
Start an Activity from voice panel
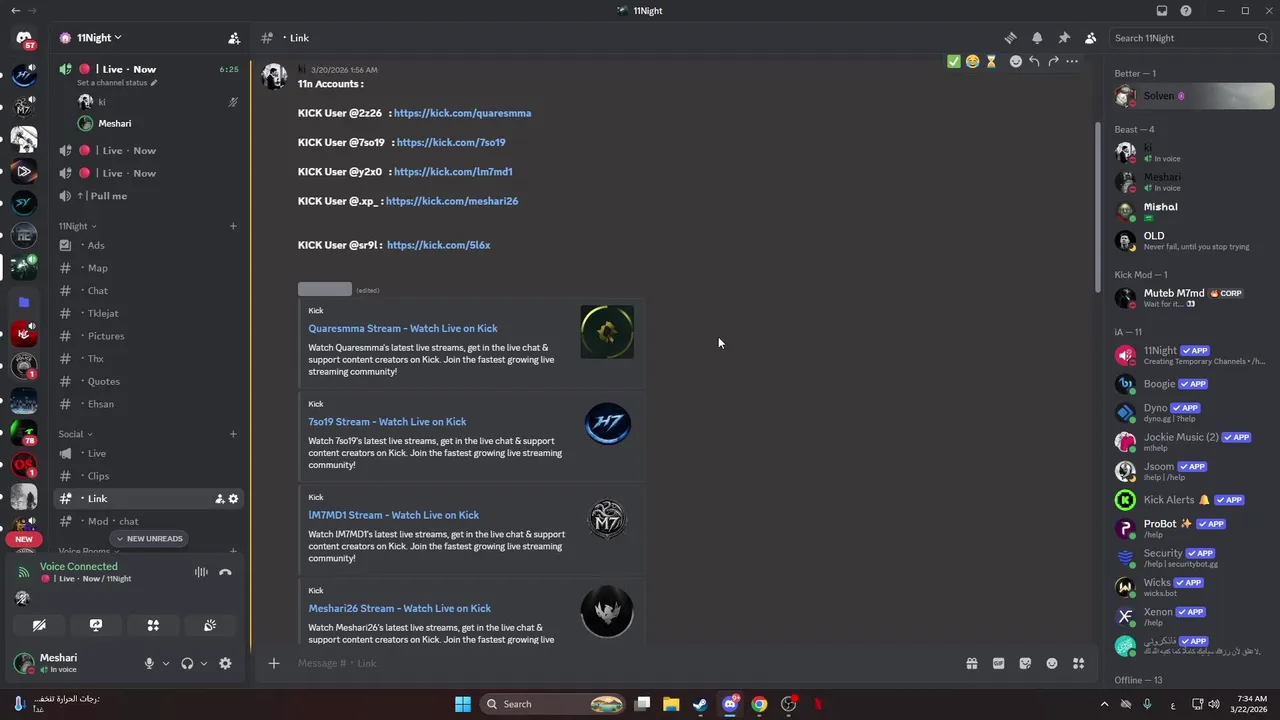153,625
